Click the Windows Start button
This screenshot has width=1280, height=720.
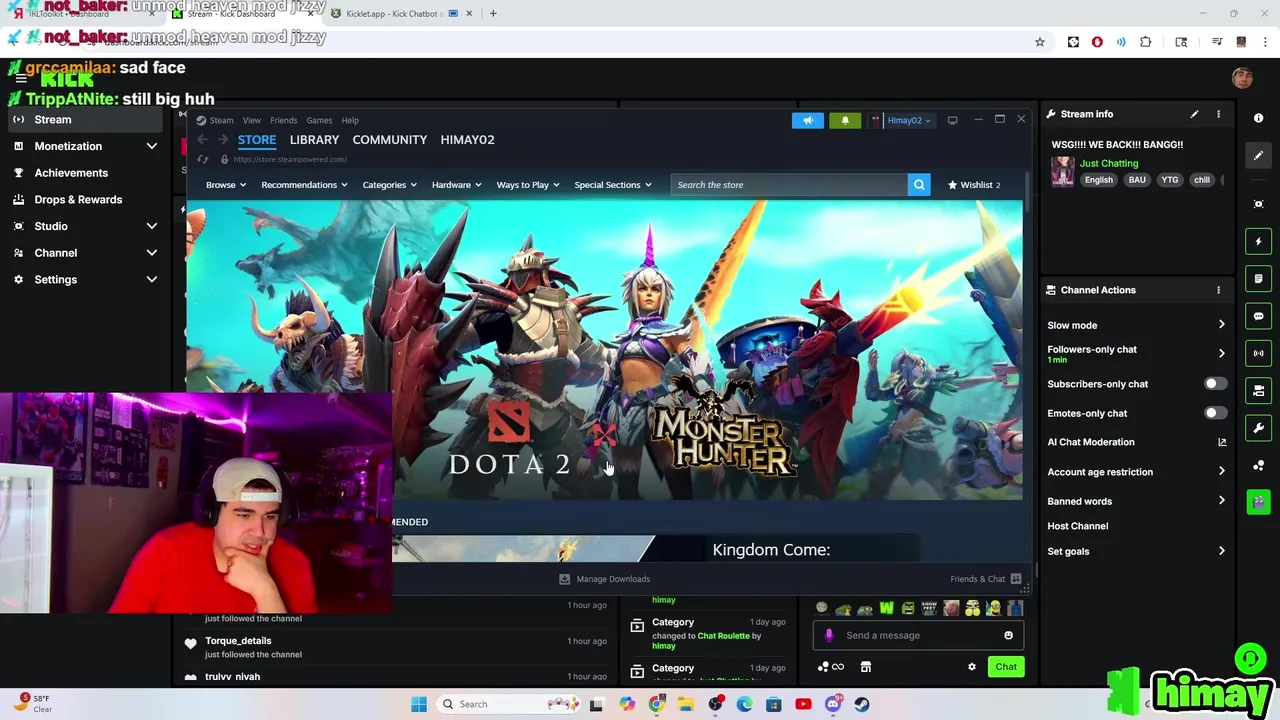point(419,704)
